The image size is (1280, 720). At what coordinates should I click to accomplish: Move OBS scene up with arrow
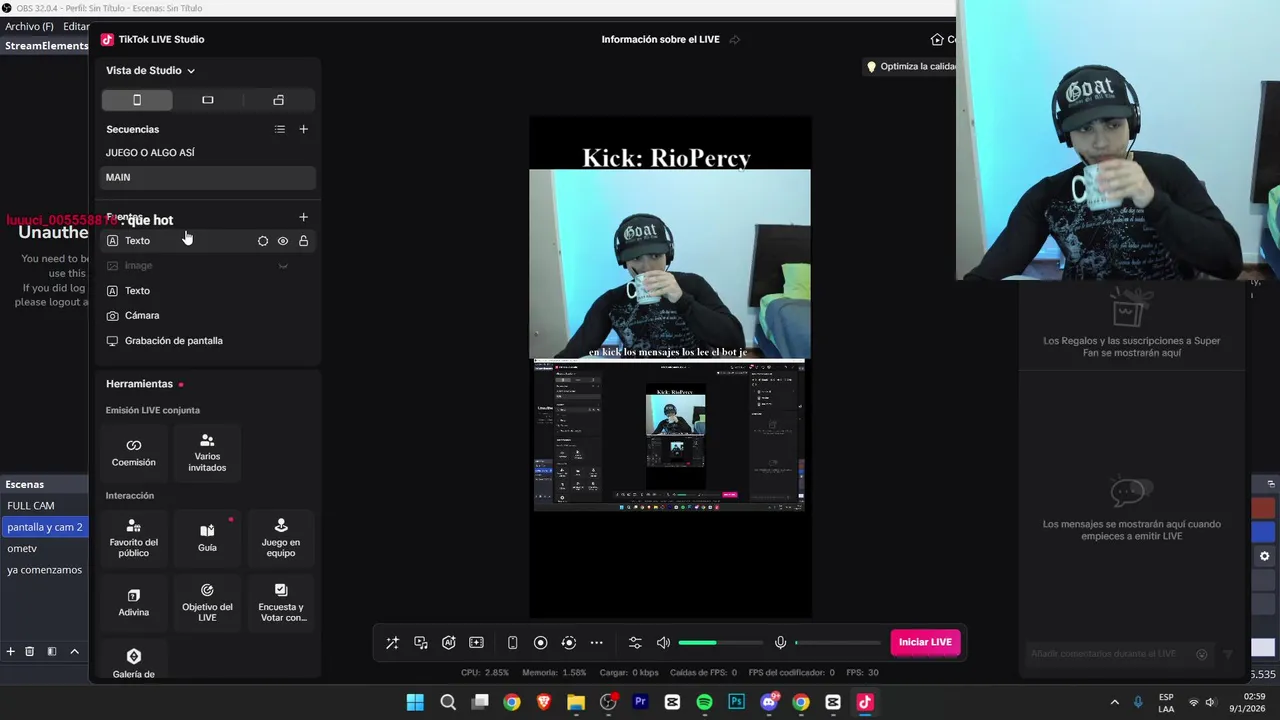74,651
